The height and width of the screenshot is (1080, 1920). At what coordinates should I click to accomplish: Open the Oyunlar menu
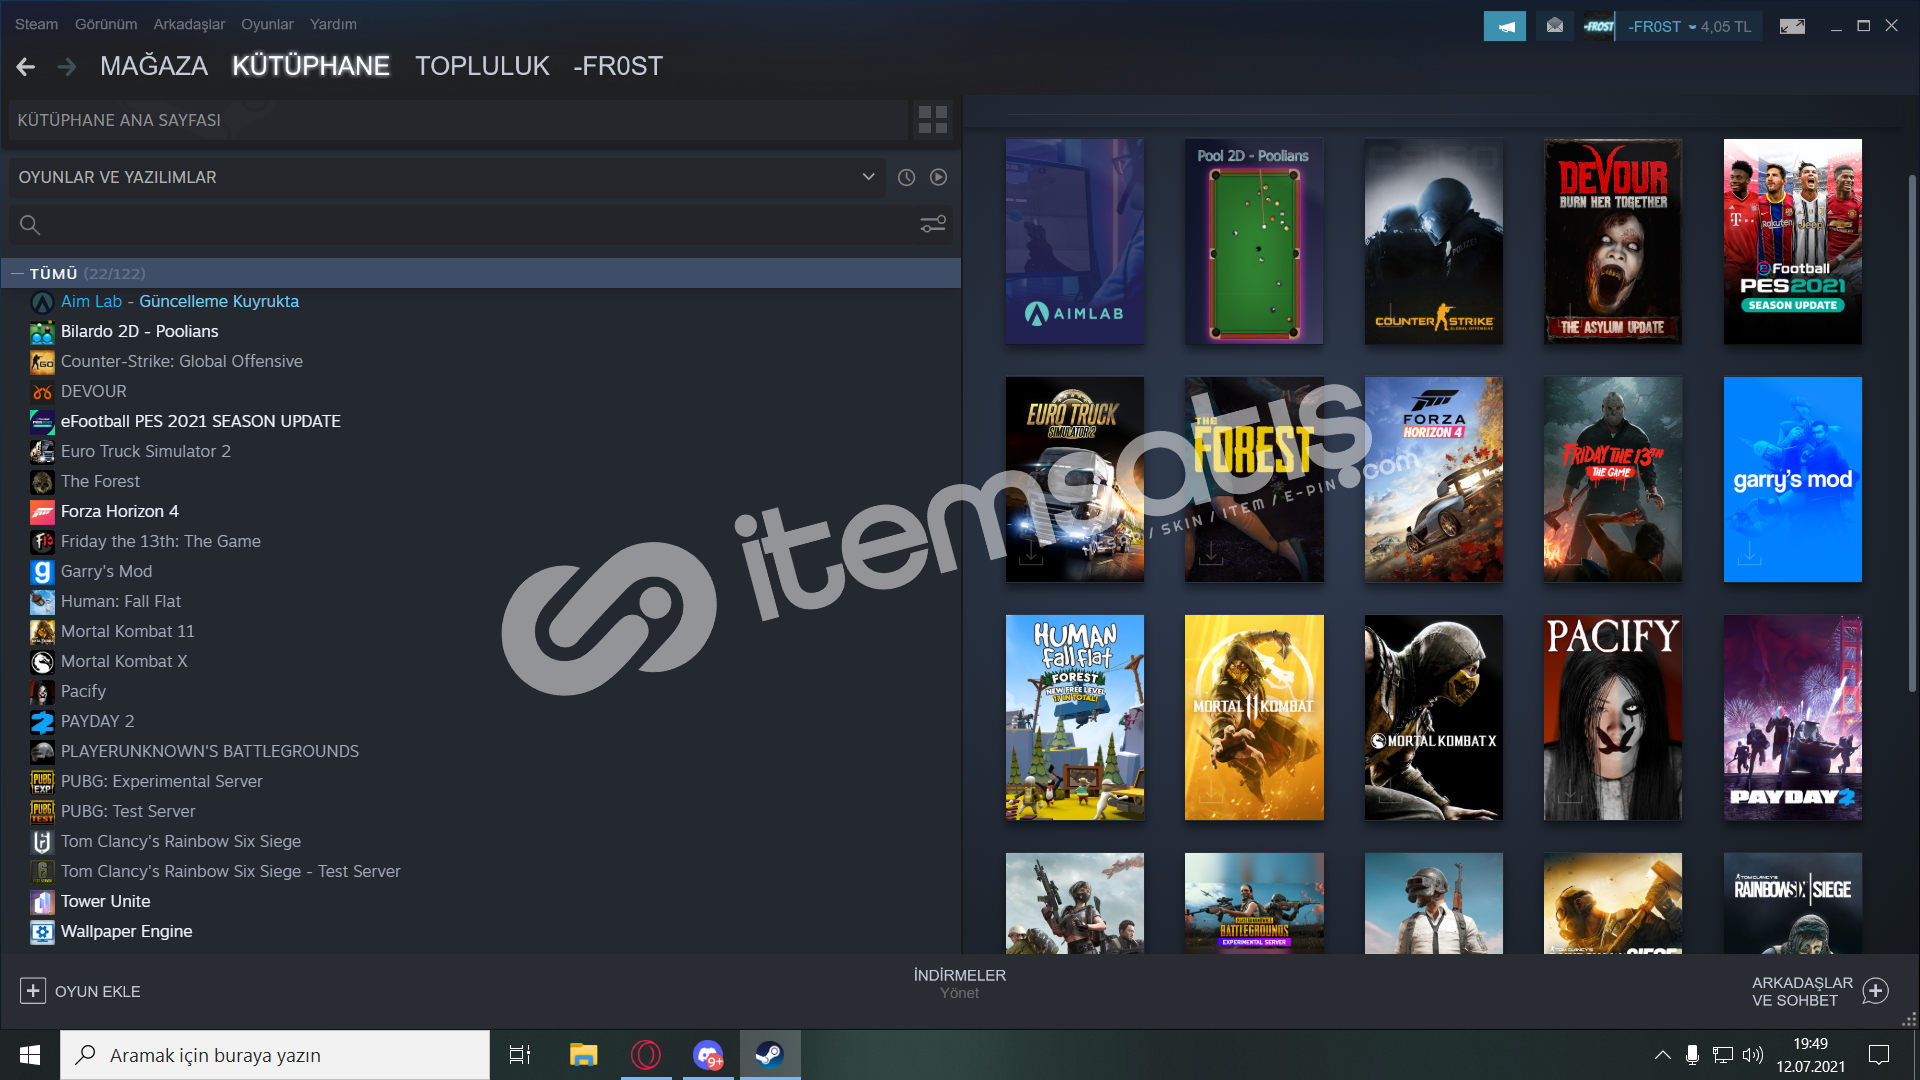pyautogui.click(x=267, y=24)
